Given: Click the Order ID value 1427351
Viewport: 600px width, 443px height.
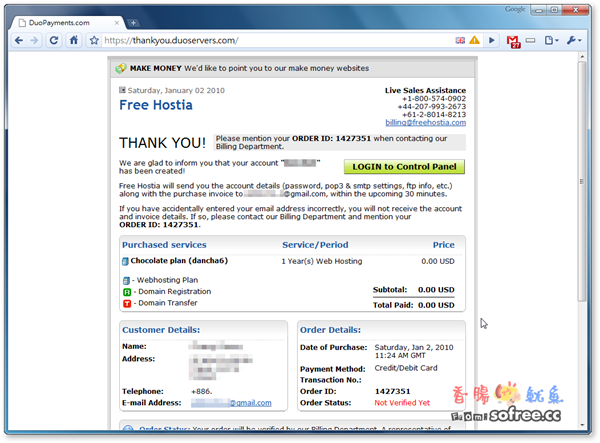Looking at the screenshot, I should 393,391.
